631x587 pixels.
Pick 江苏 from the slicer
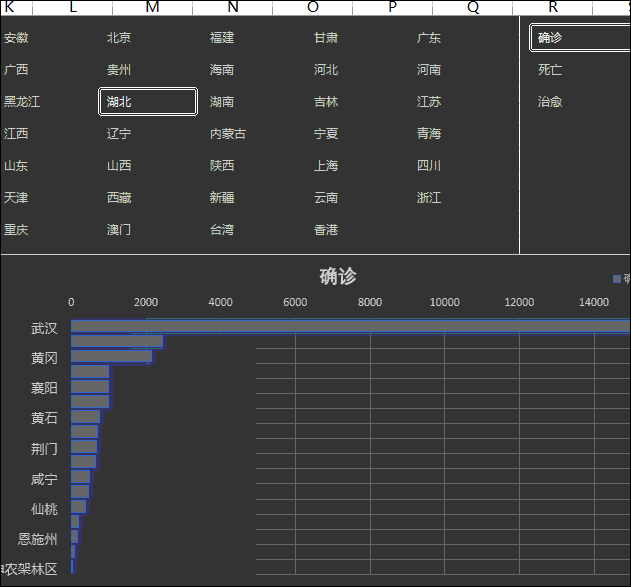[429, 101]
